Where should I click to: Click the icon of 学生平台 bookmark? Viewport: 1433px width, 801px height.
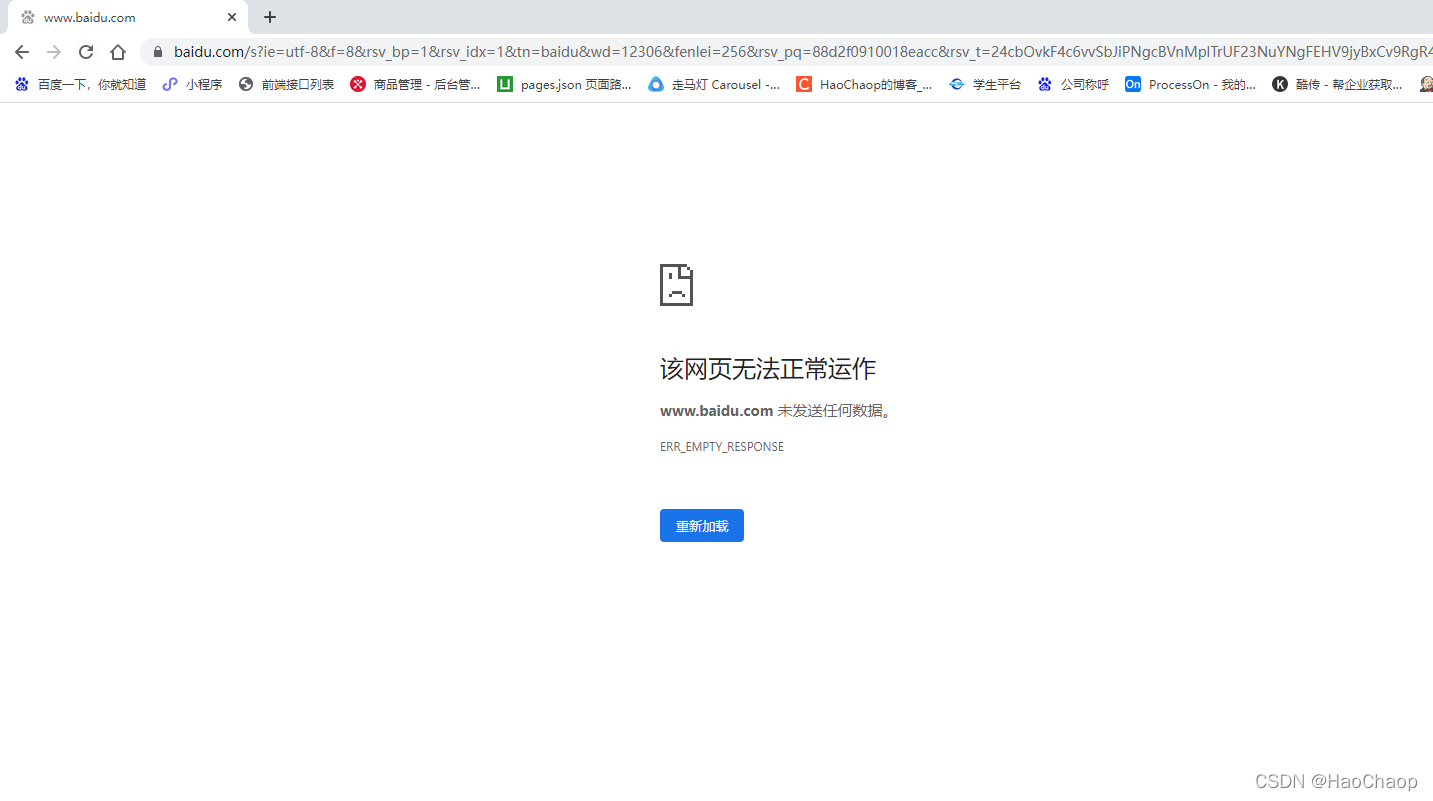957,85
